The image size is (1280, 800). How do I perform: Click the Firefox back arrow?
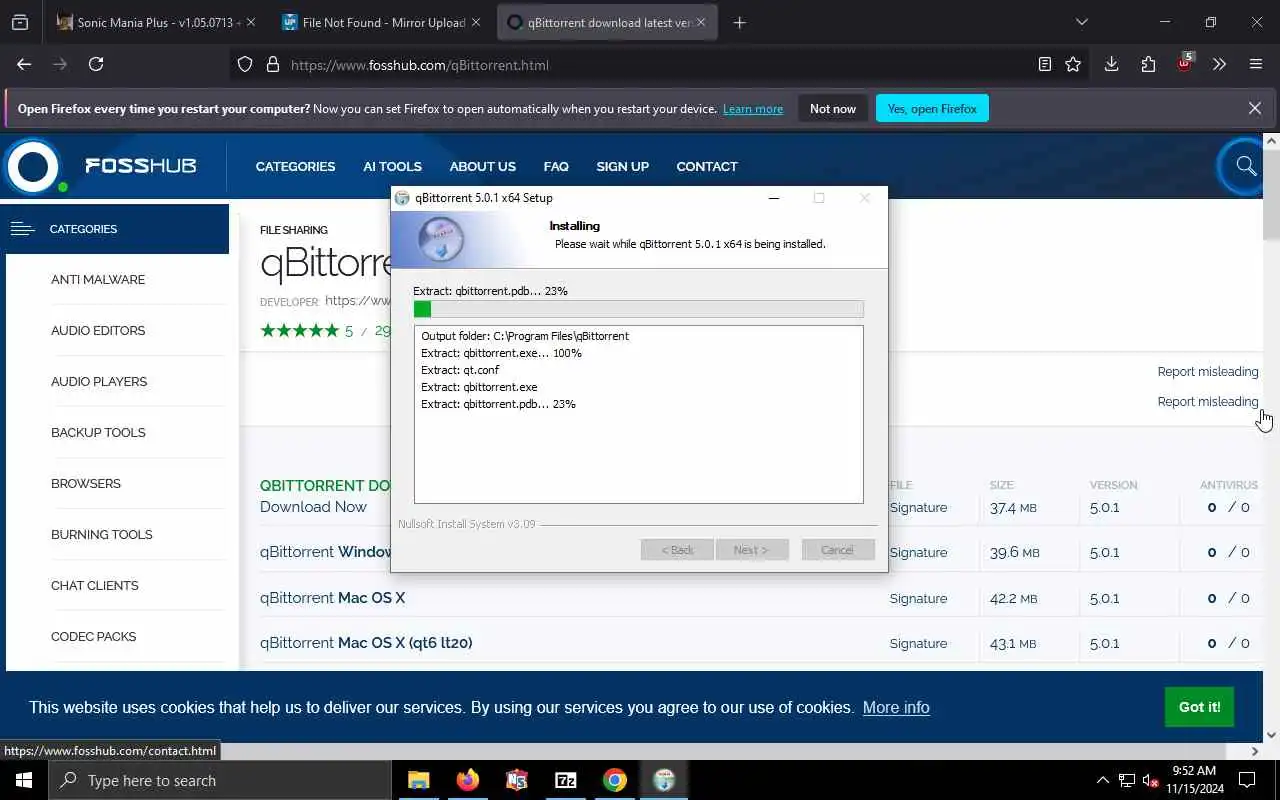click(24, 64)
